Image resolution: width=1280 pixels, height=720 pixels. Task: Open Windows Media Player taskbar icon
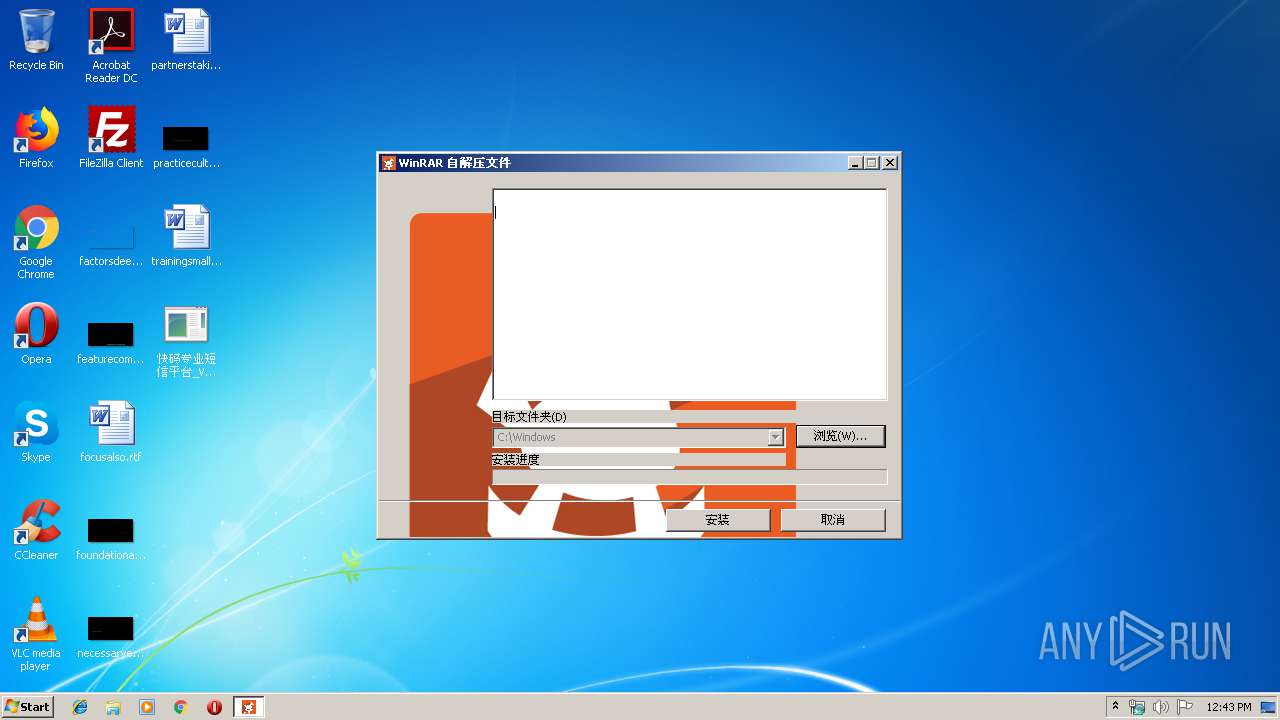tap(147, 707)
